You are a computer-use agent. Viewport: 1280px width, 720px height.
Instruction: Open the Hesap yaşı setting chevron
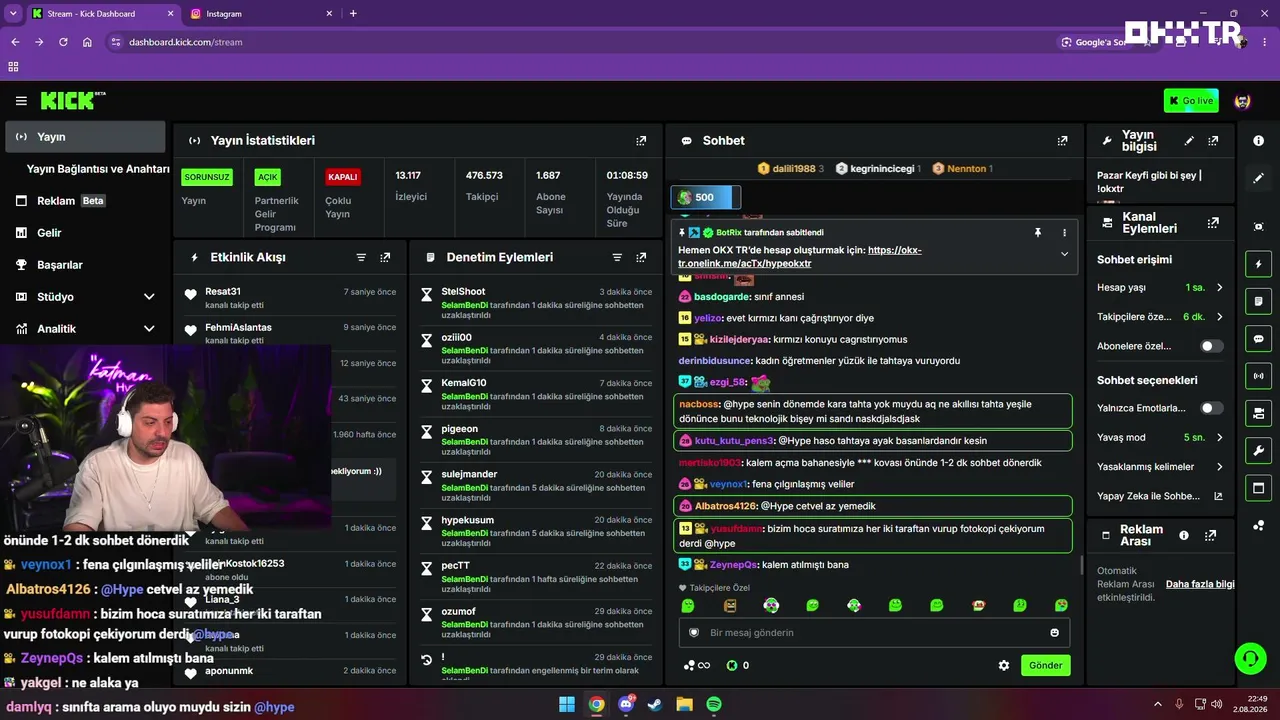point(1219,288)
